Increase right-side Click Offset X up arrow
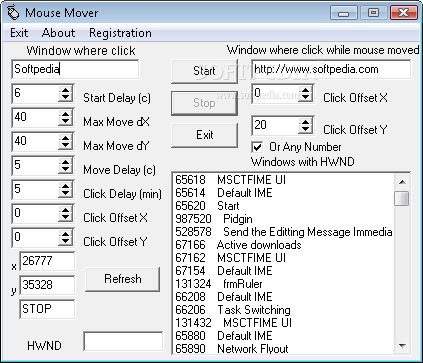 coord(306,90)
